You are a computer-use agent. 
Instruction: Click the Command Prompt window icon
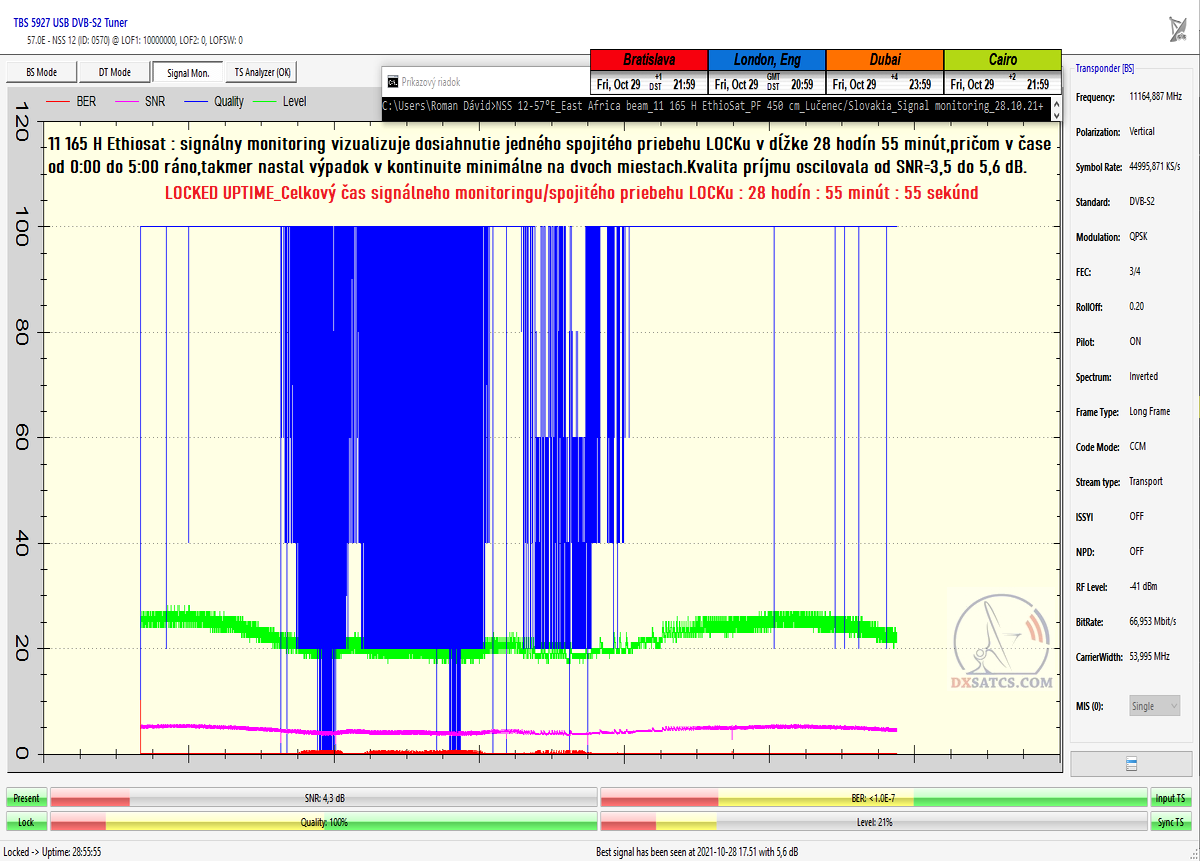pos(392,82)
